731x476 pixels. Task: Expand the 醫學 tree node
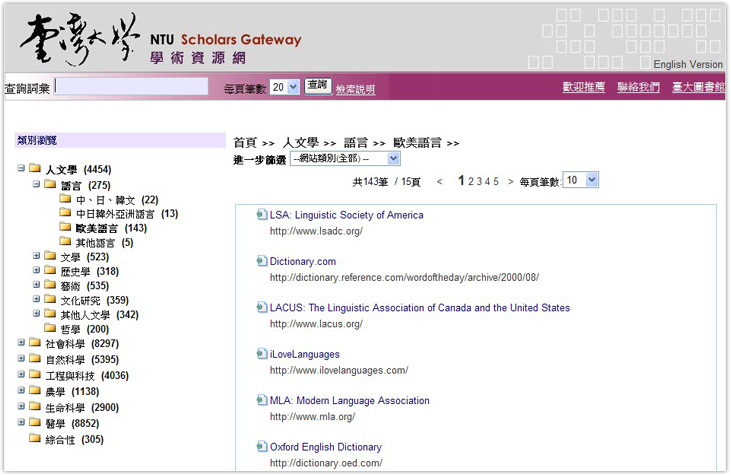coord(21,422)
